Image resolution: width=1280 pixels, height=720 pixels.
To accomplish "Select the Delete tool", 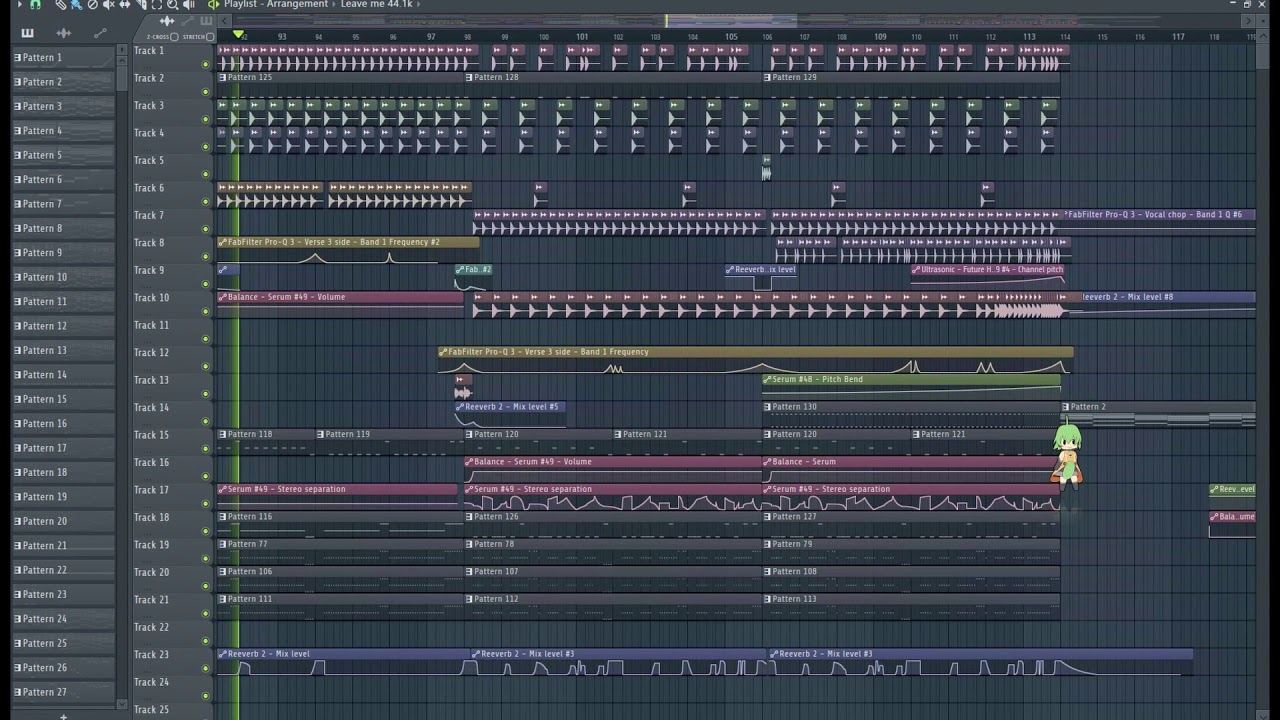I will point(92,4).
